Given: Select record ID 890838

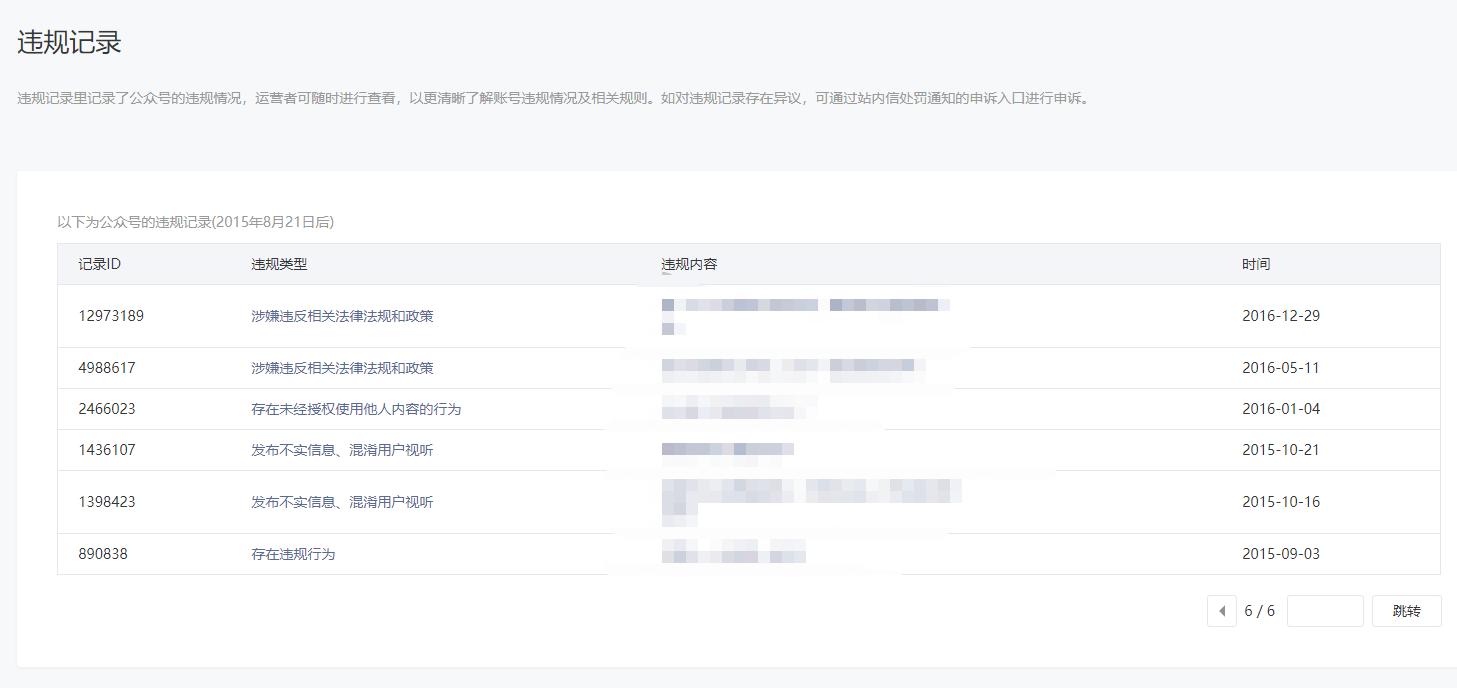Looking at the screenshot, I should coord(103,554).
